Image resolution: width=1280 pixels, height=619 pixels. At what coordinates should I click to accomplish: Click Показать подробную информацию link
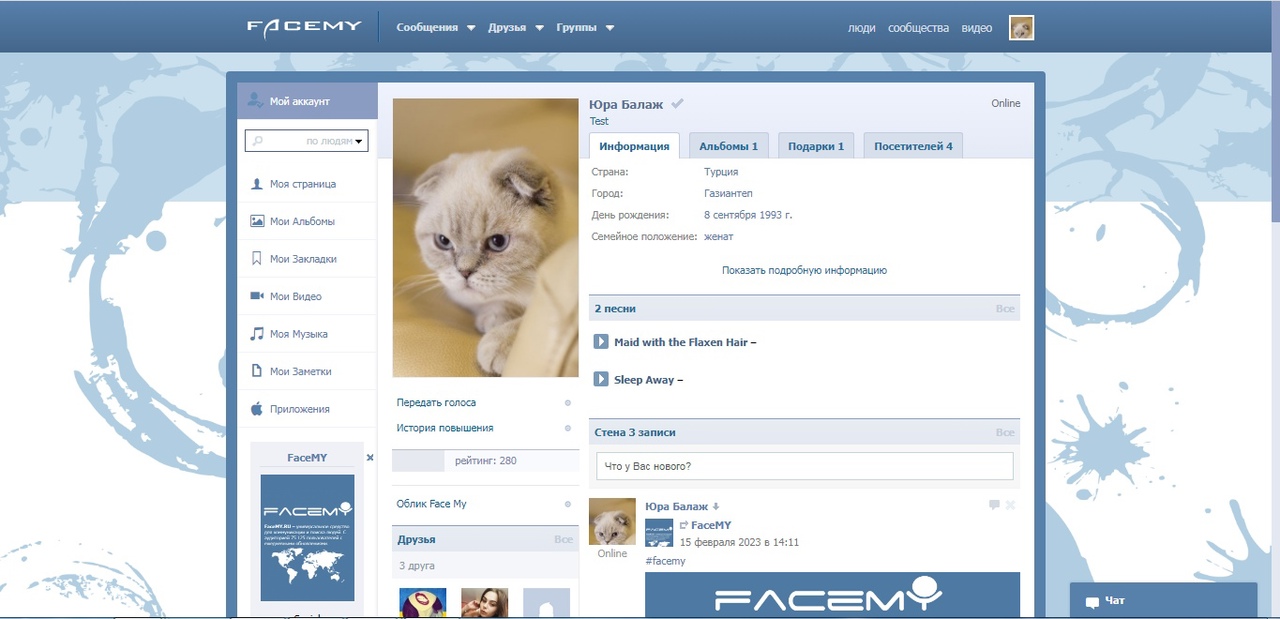[804, 270]
